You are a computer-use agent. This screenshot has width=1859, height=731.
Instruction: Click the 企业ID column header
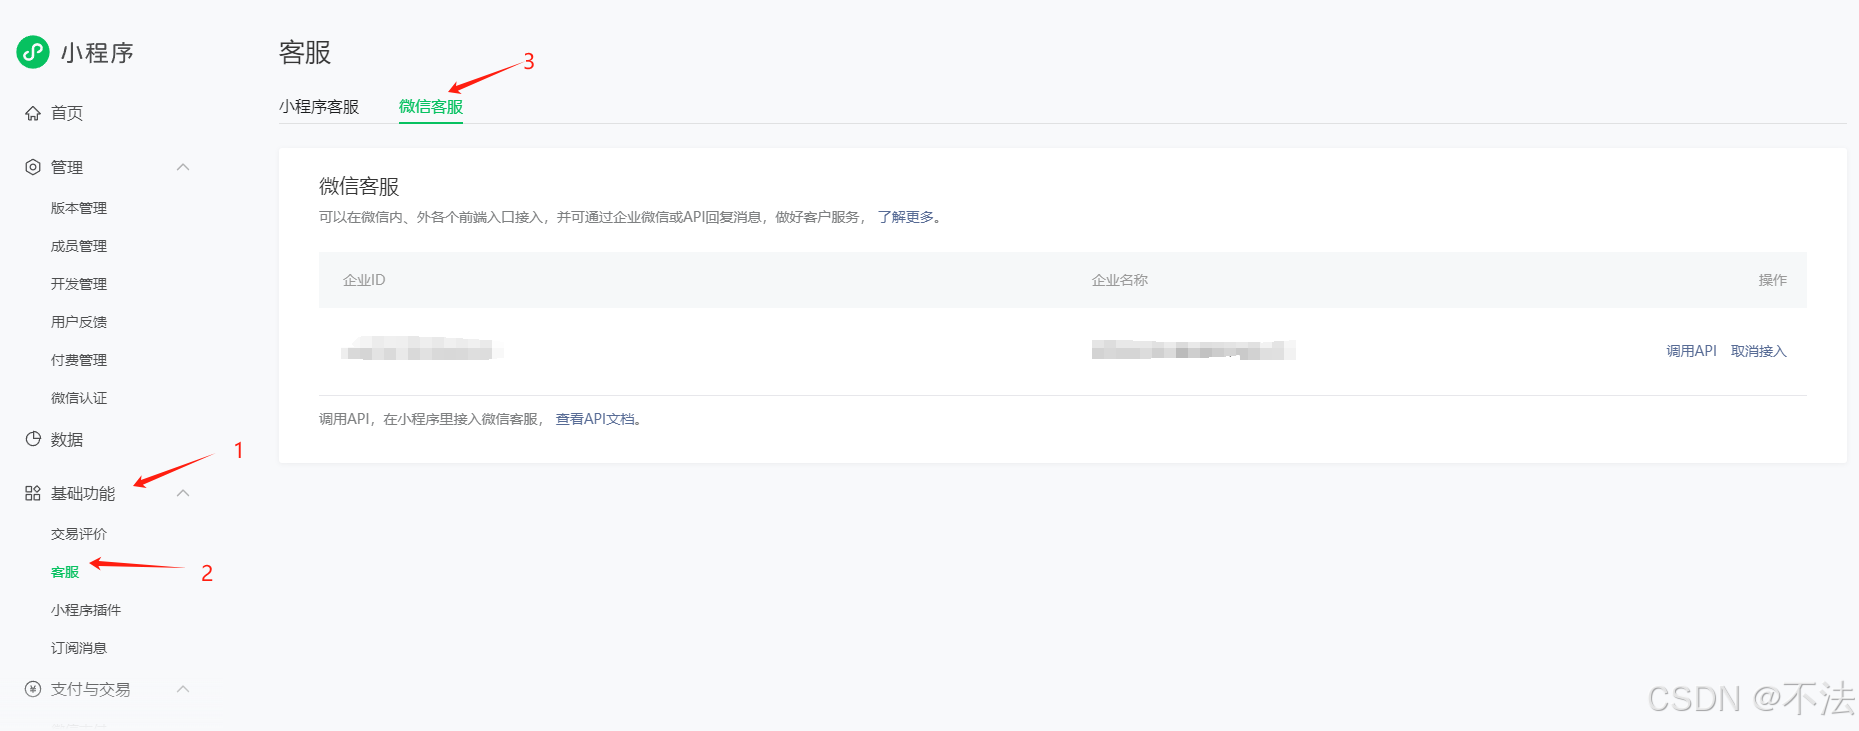(x=364, y=280)
